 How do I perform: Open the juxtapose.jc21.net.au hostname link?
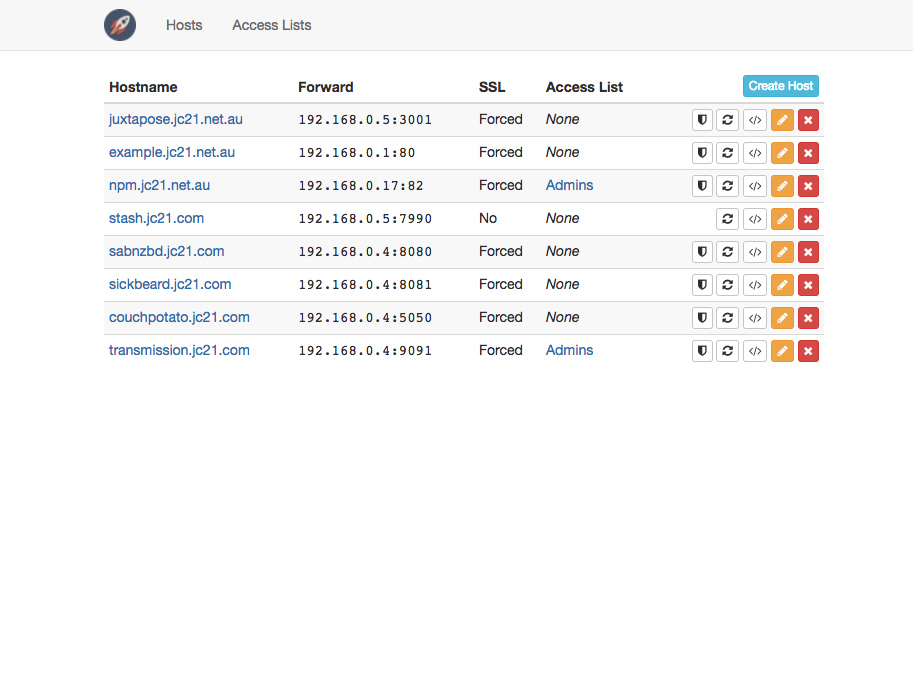[176, 119]
